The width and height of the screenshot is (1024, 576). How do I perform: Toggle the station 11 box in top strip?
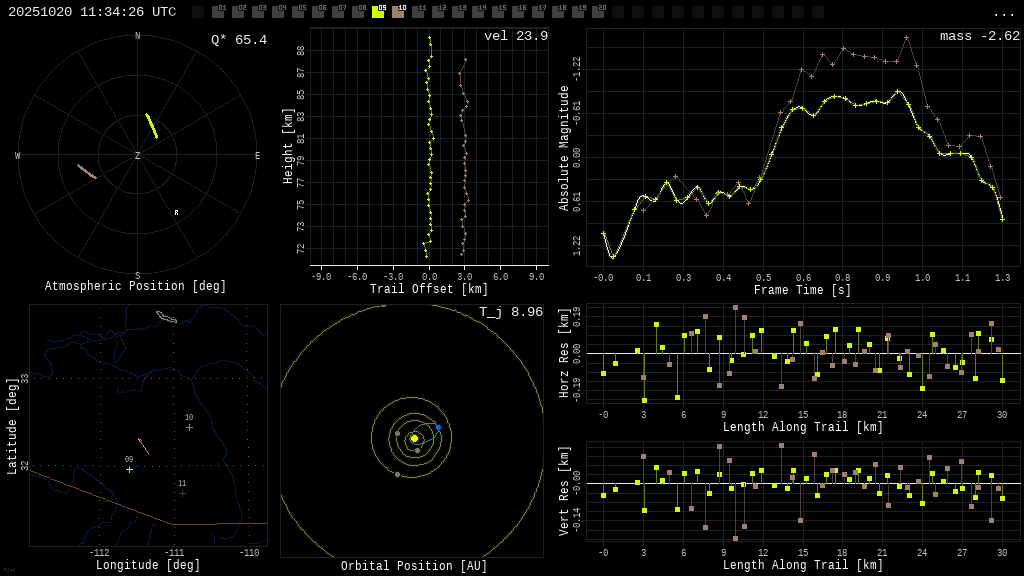pyautogui.click(x=418, y=12)
